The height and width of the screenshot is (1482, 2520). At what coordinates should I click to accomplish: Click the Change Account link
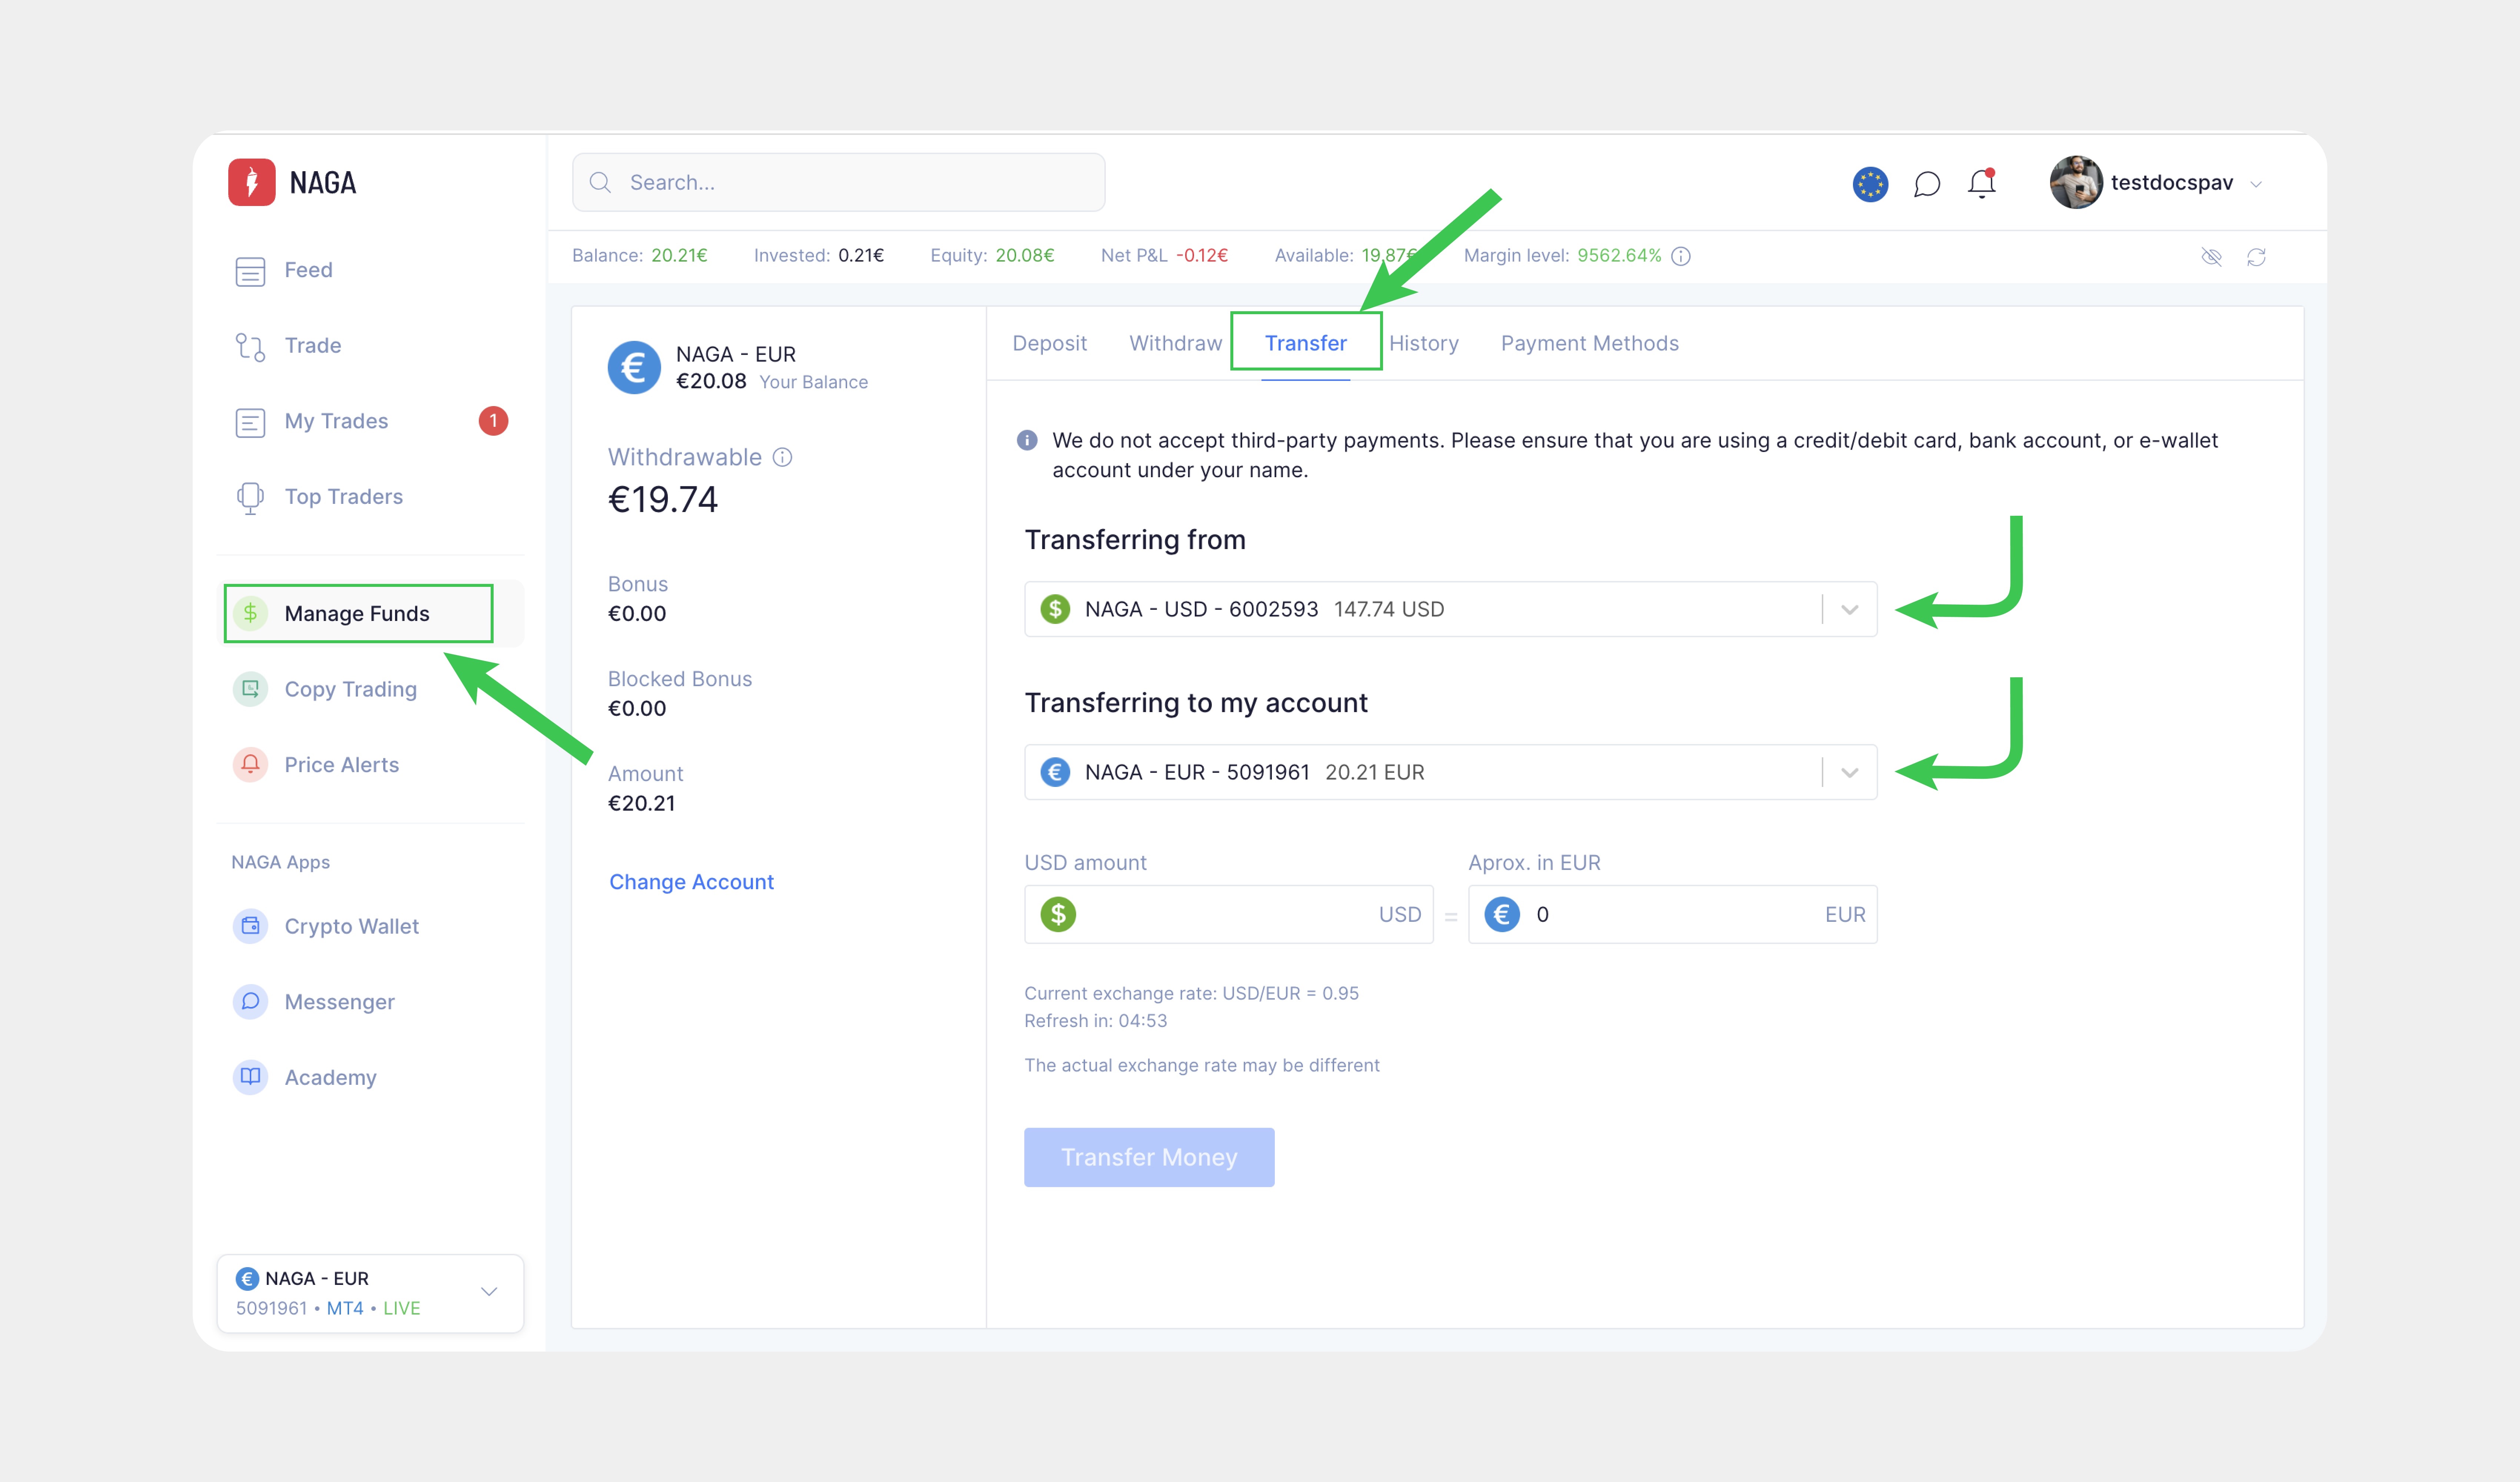pos(691,882)
